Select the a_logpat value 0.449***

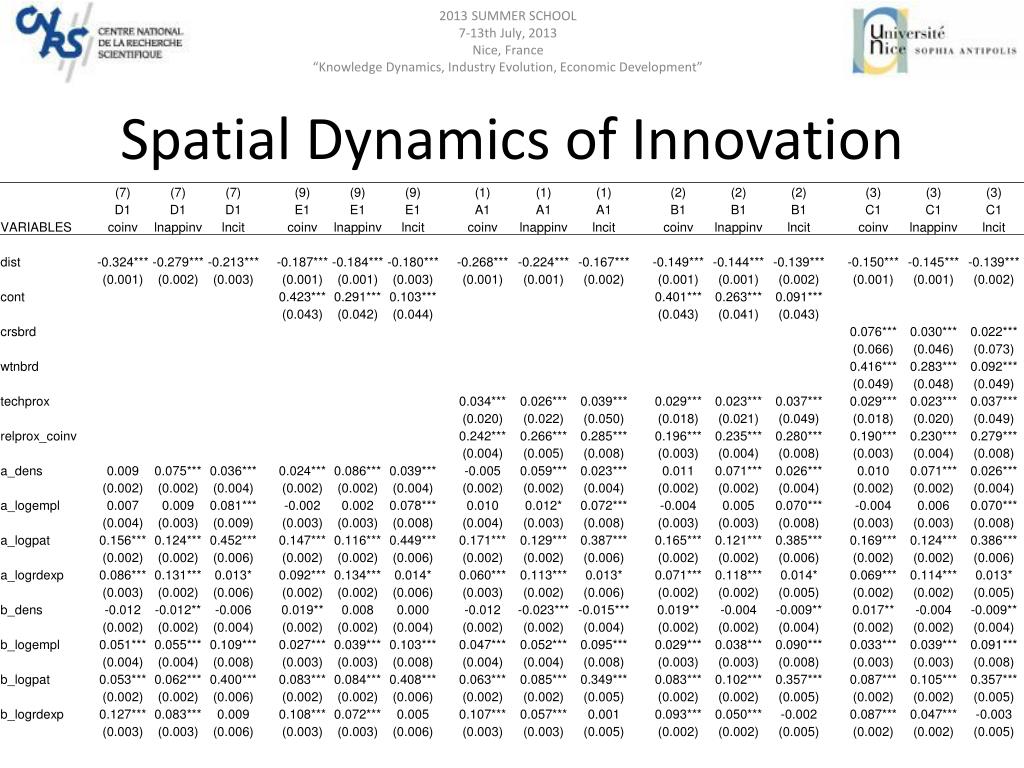(413, 540)
